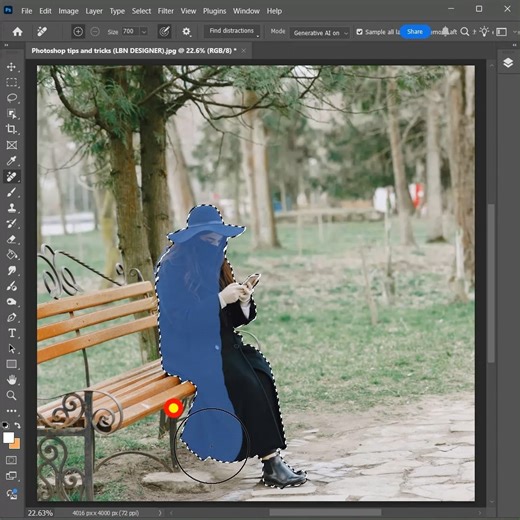Image resolution: width=520 pixels, height=520 pixels.
Task: Open Generative AI on mode dropdown
Action: [320, 33]
